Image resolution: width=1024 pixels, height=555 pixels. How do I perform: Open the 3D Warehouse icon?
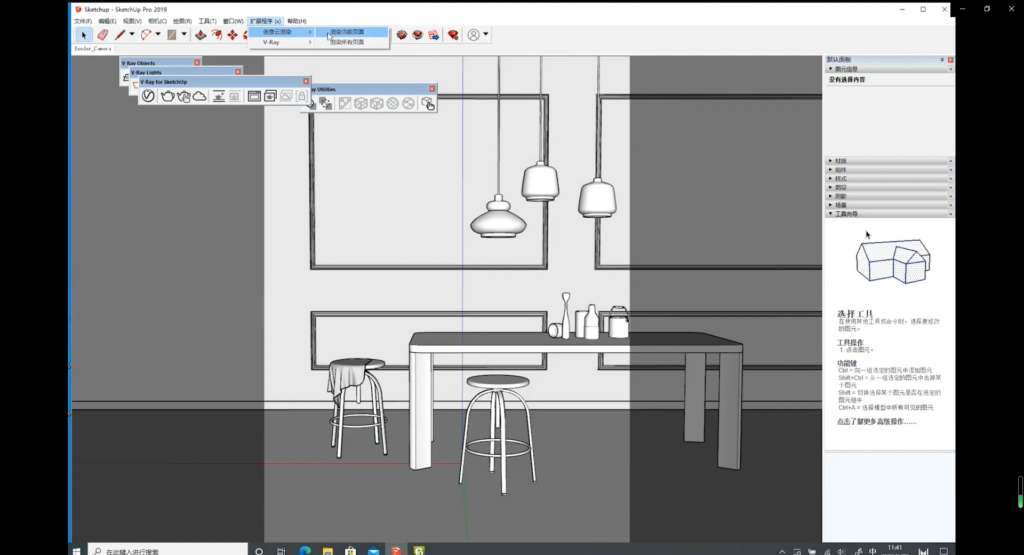tap(402, 35)
